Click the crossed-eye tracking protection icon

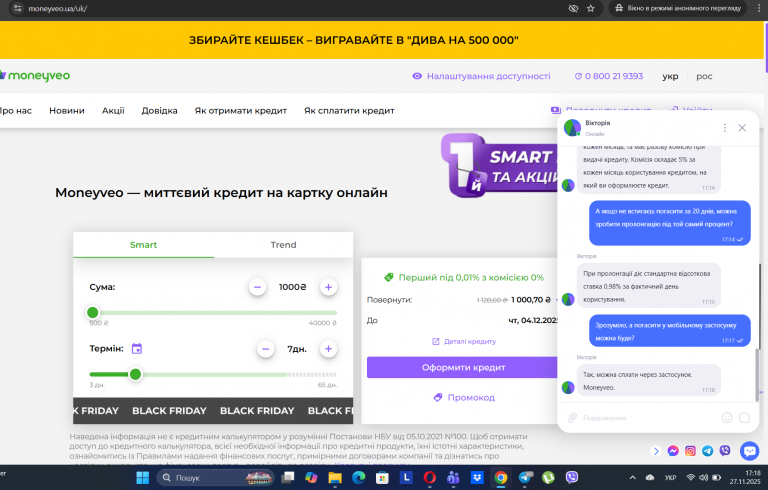click(x=573, y=8)
